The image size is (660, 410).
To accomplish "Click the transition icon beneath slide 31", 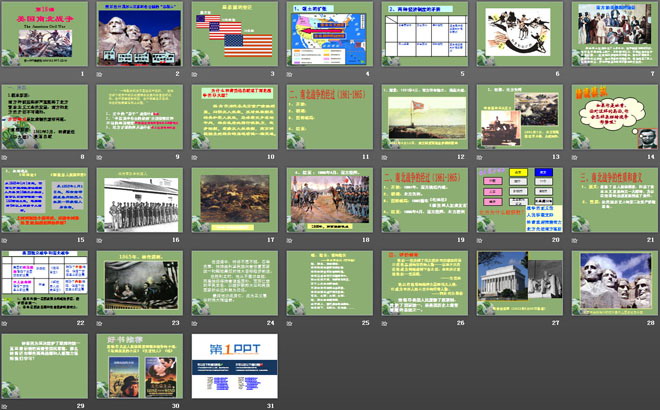I will pos(195,405).
